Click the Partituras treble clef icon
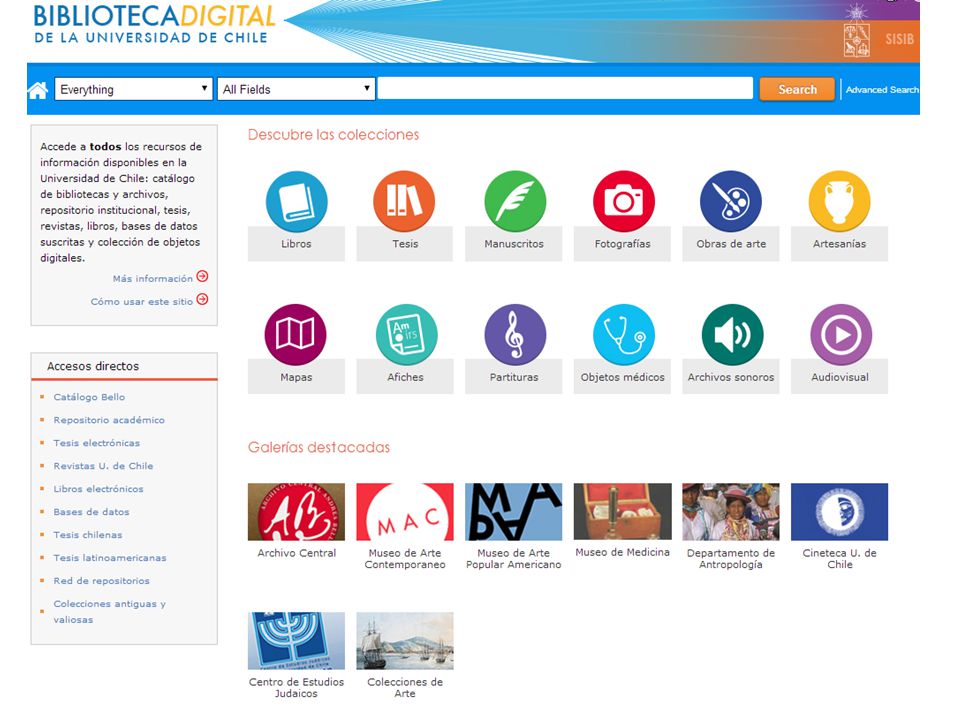 click(x=515, y=335)
